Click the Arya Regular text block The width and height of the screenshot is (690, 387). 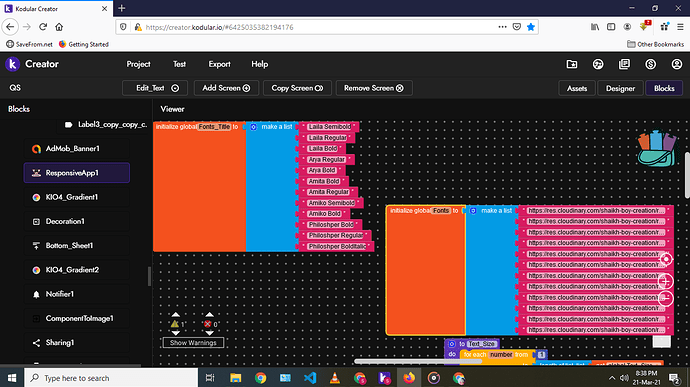coord(327,159)
